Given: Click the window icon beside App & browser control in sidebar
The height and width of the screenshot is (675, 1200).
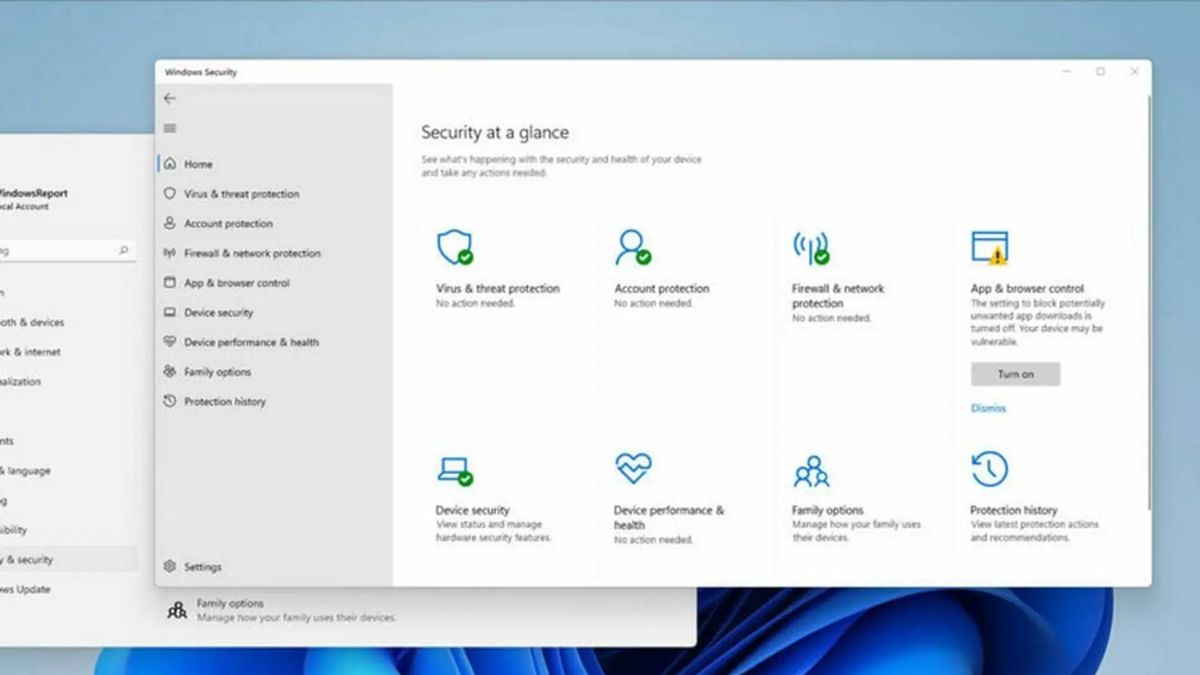Looking at the screenshot, I should point(169,283).
